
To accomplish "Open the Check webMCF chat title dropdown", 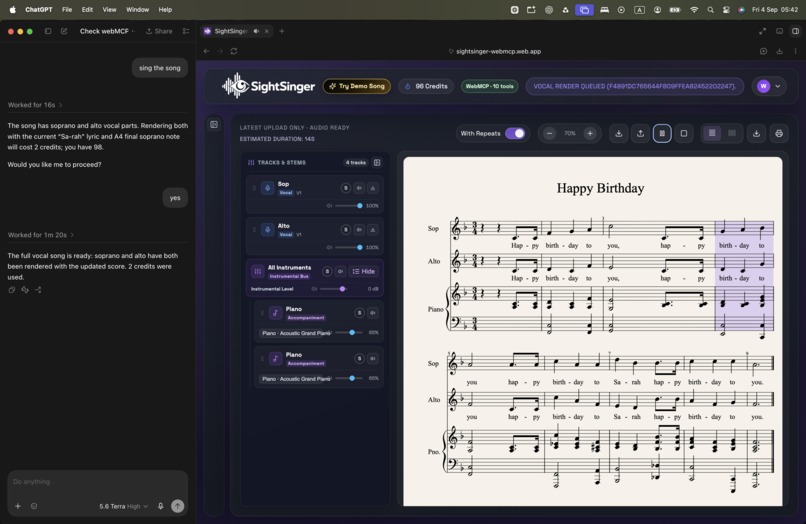I will click(x=107, y=31).
